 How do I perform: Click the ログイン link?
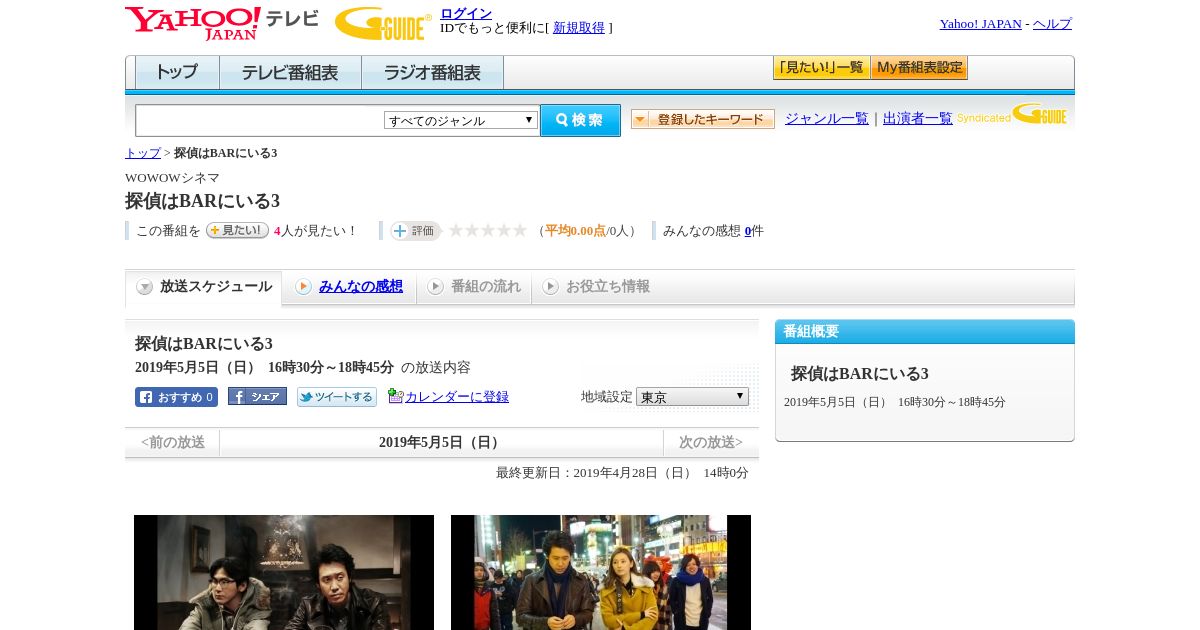(x=466, y=13)
